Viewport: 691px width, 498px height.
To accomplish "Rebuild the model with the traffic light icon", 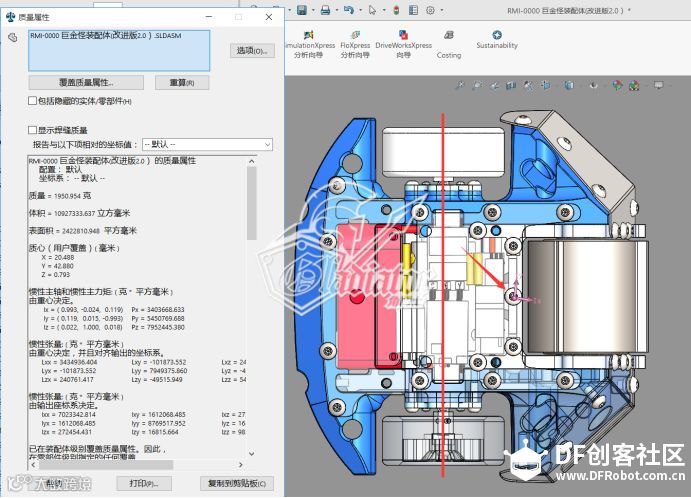I will pos(396,10).
